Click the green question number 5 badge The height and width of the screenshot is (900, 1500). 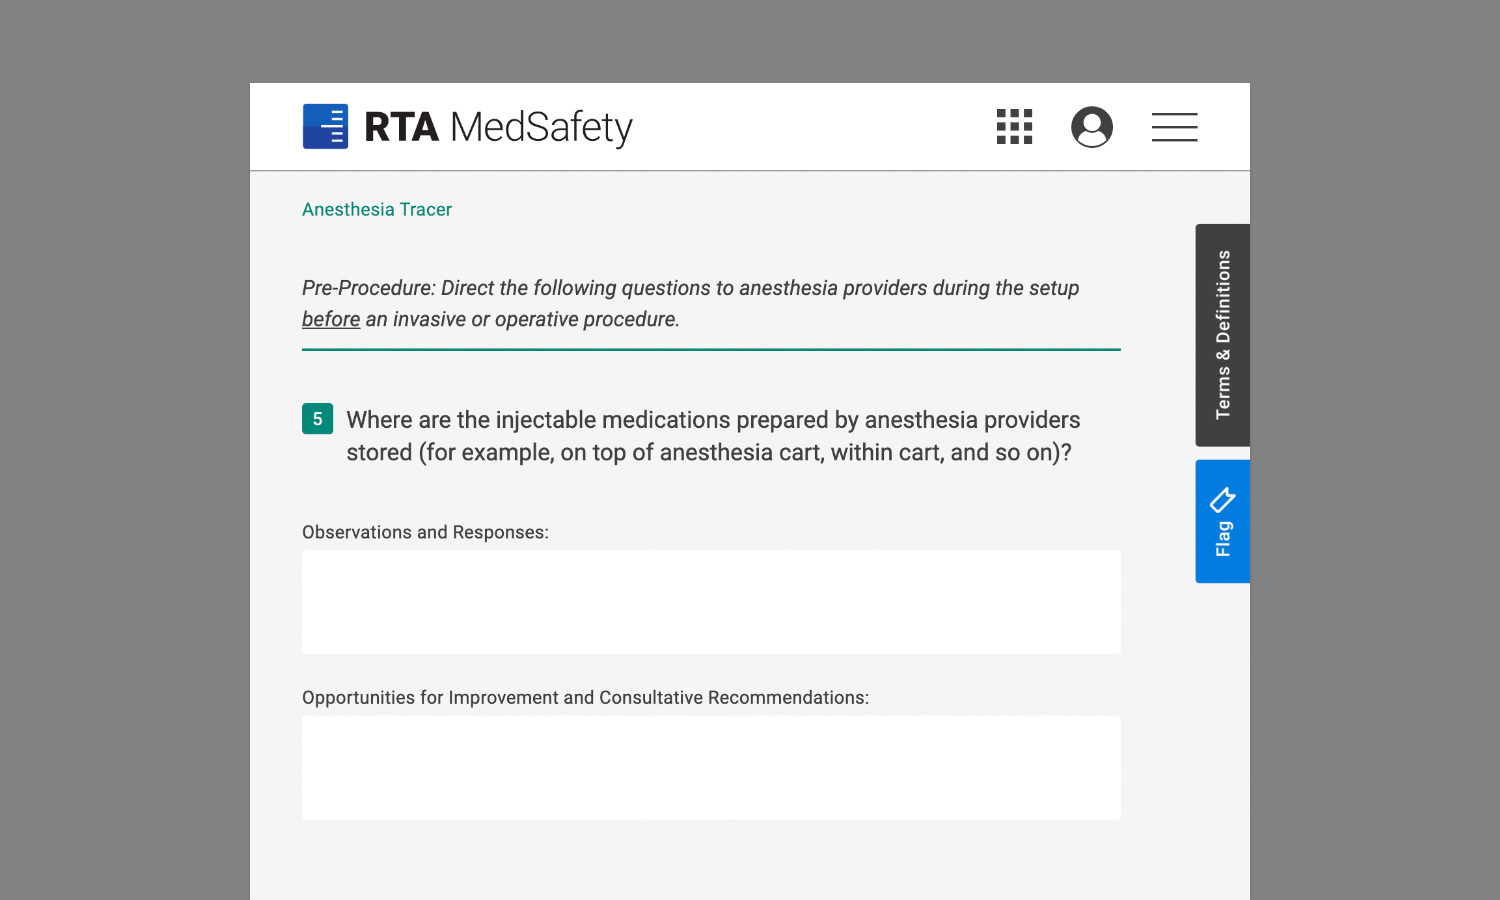point(317,419)
